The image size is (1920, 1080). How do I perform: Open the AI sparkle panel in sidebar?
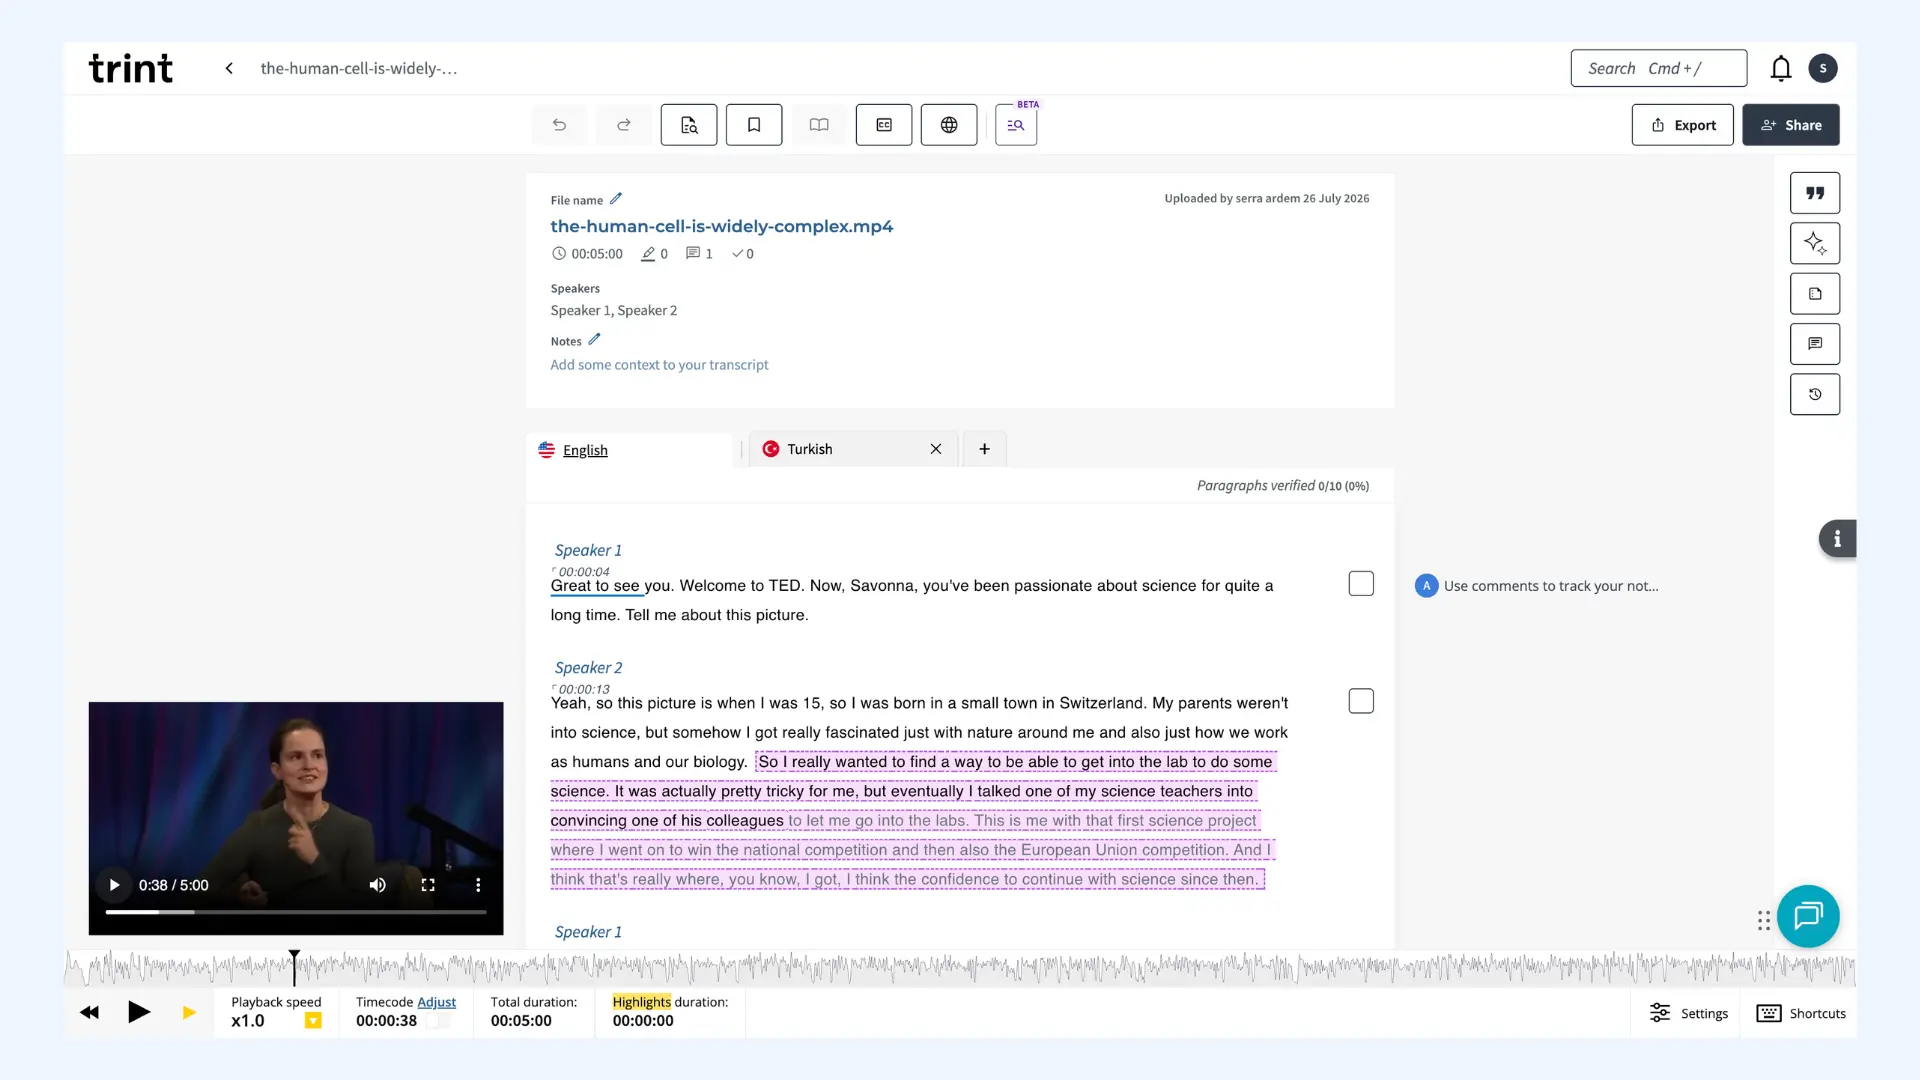coord(1815,243)
